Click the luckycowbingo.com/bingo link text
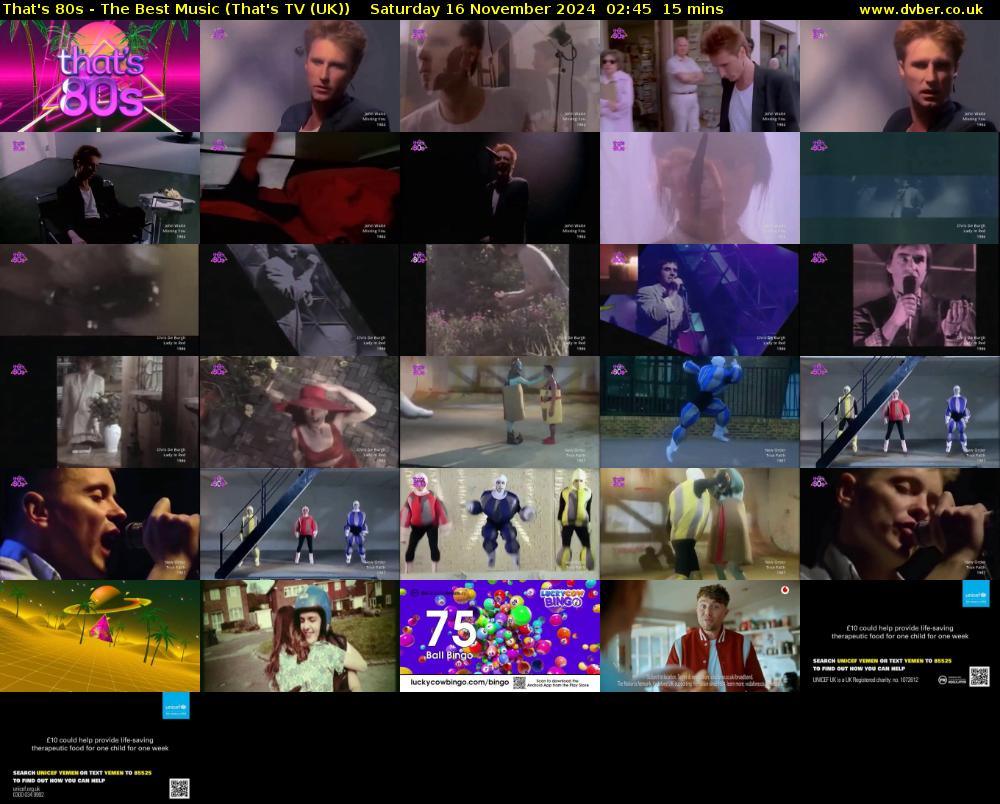The height and width of the screenshot is (804, 1000). click(459, 682)
